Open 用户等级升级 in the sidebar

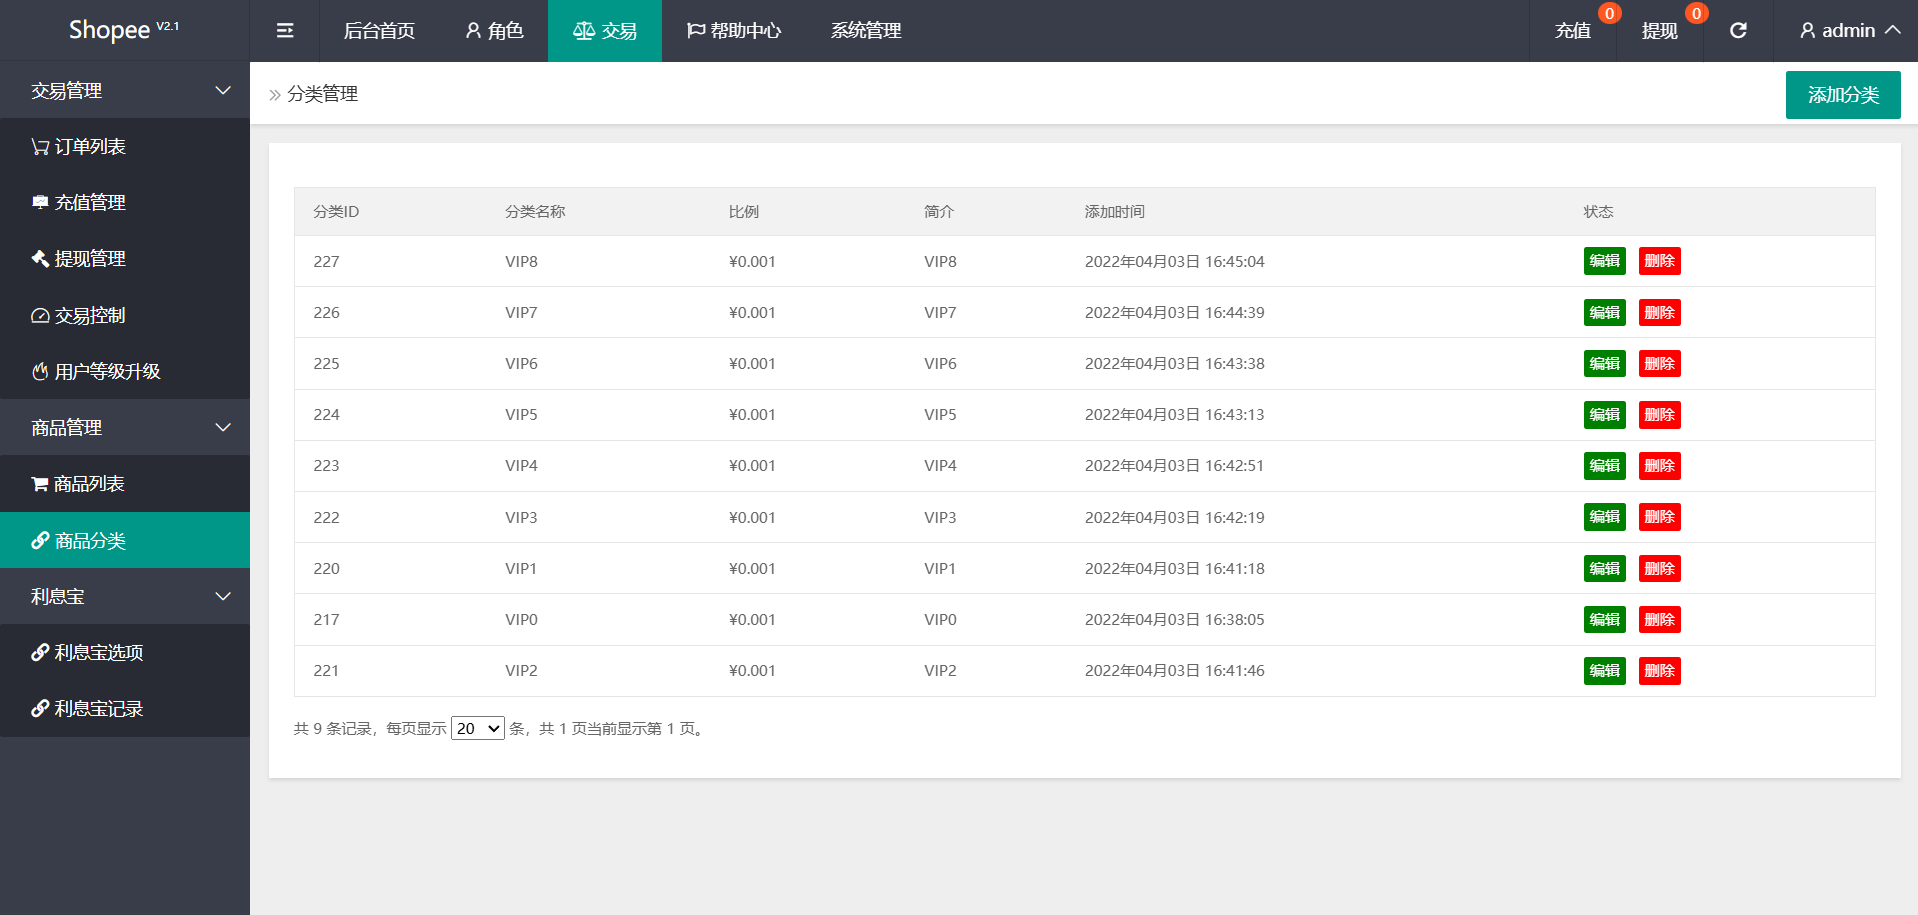(125, 372)
